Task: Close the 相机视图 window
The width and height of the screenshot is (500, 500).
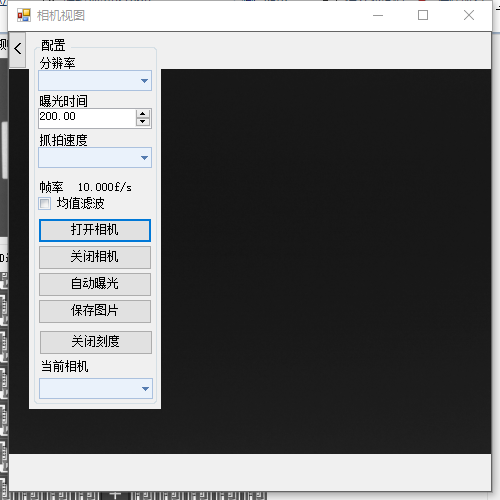Action: [x=469, y=15]
